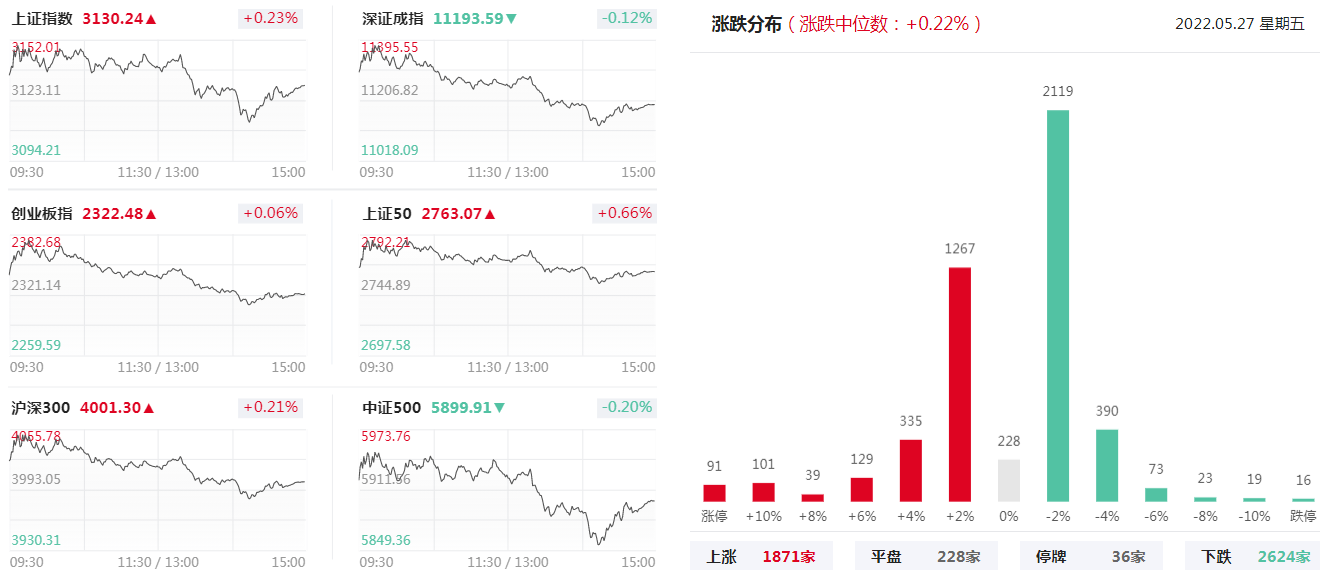This screenshot has width=1320, height=579.
Task: Select the 下跌 2624家 summary box
Action: point(1252,557)
